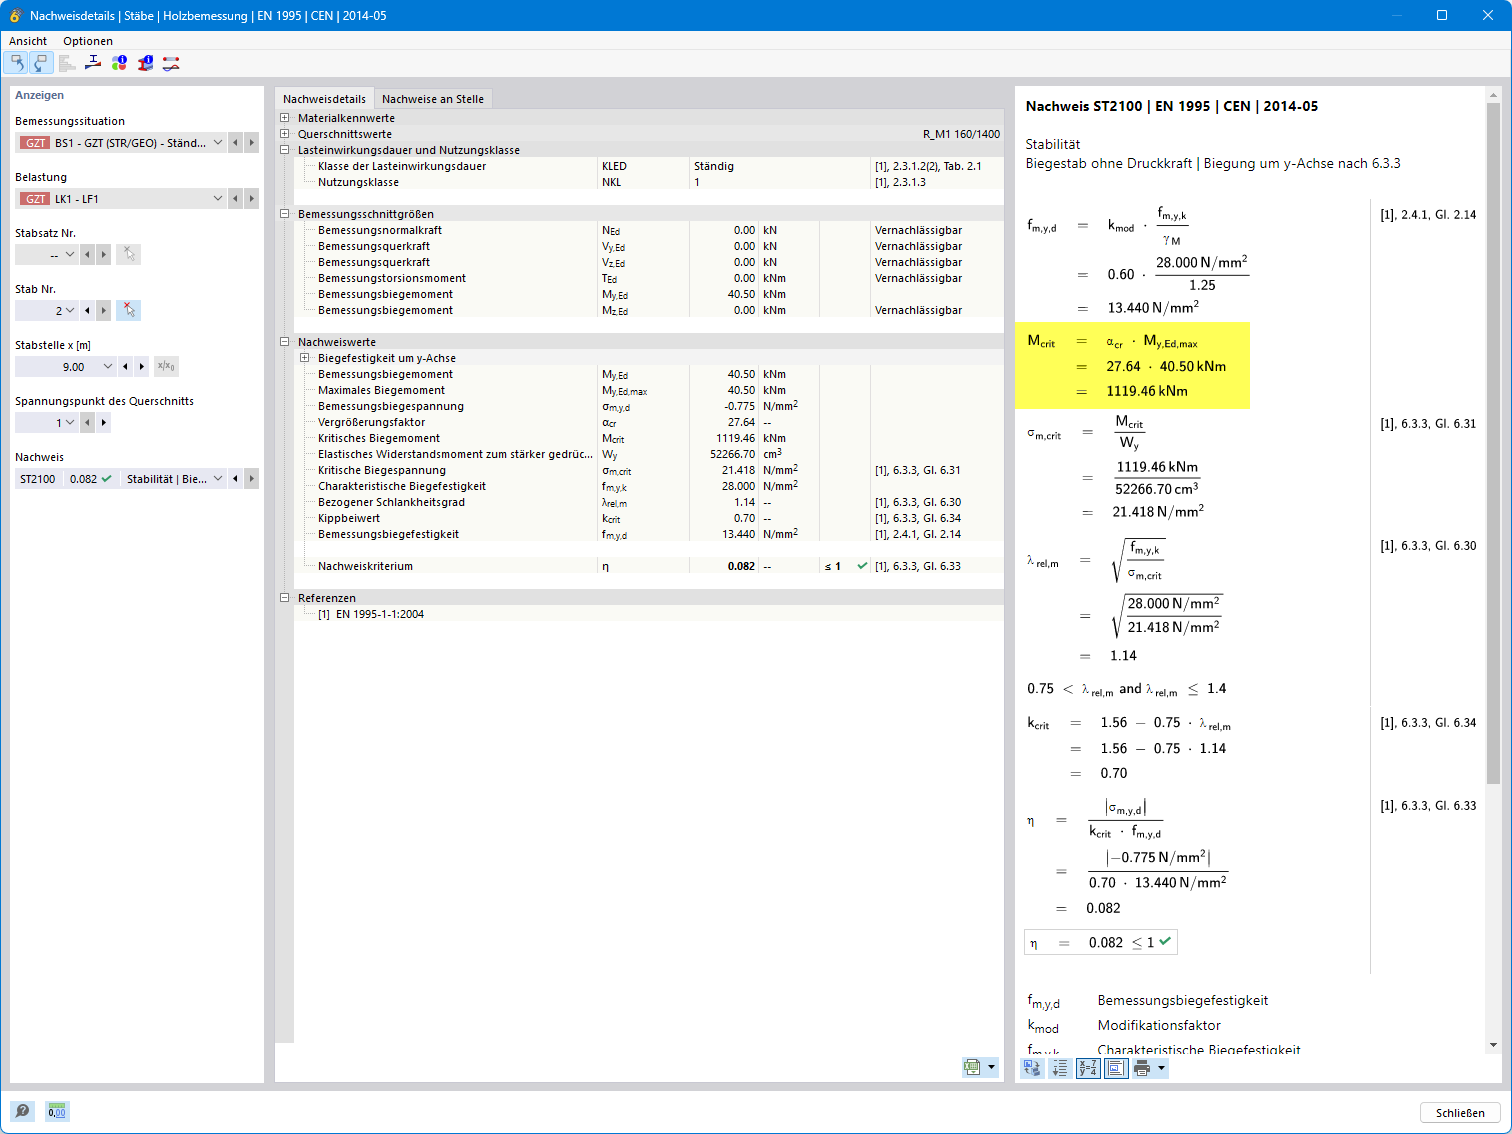1512x1134 pixels.
Task: Step to next Stab Nr.
Action: (103, 311)
